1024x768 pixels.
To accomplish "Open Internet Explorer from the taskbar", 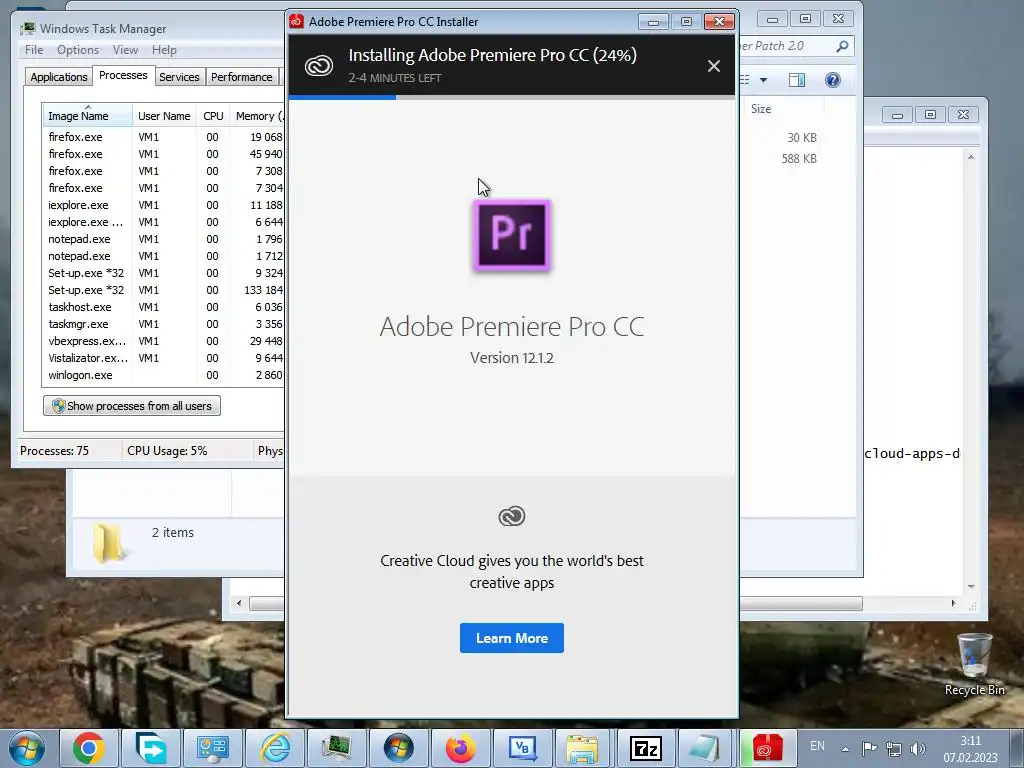I will tap(275, 748).
